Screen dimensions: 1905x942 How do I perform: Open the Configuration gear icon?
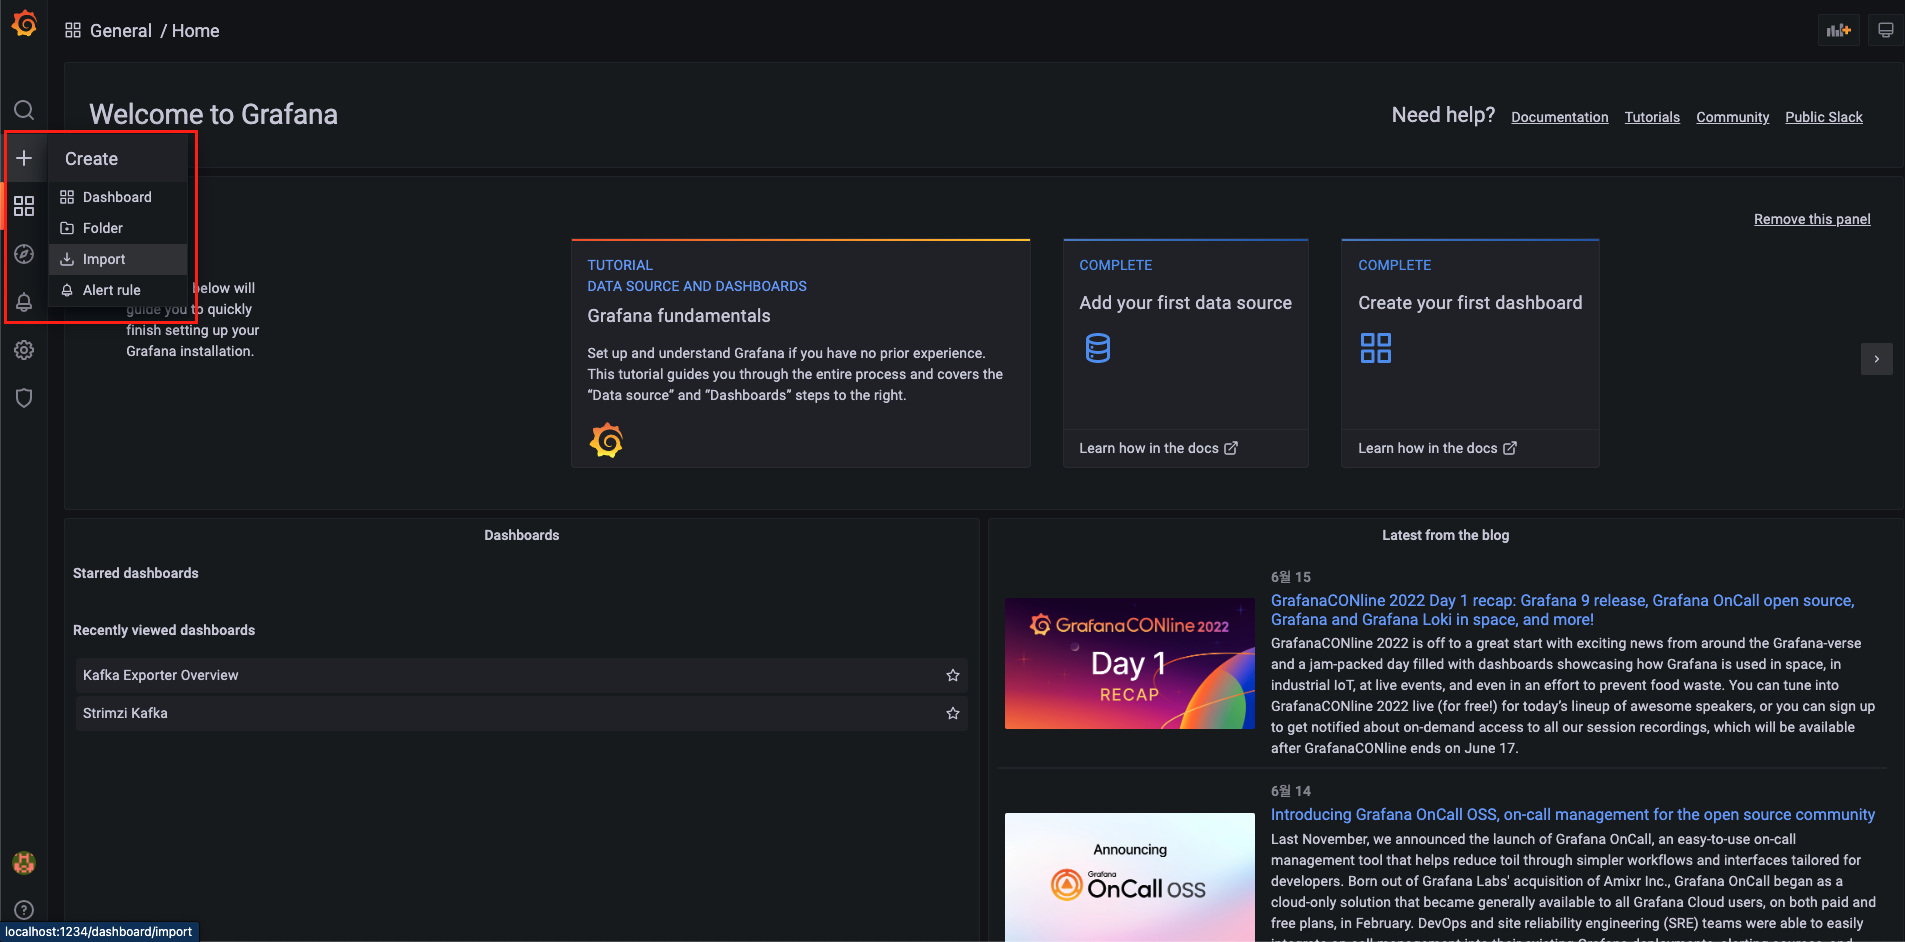[24, 350]
